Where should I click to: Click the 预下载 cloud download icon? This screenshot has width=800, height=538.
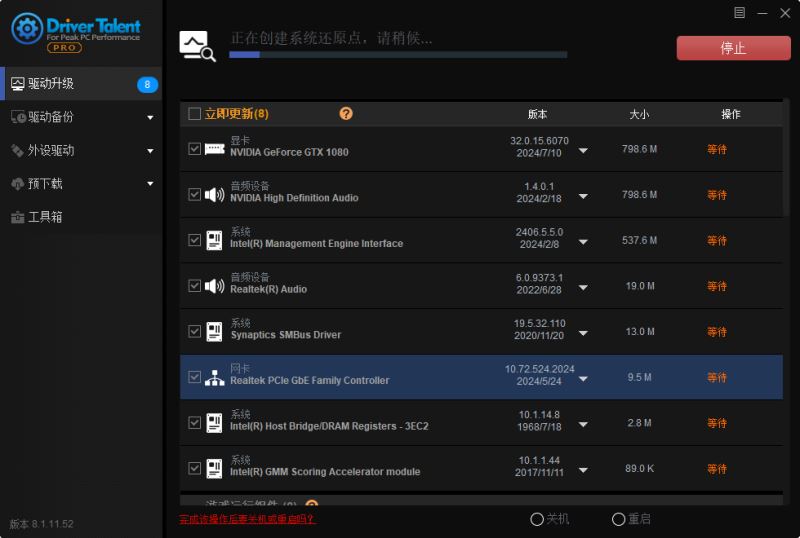[x=18, y=184]
